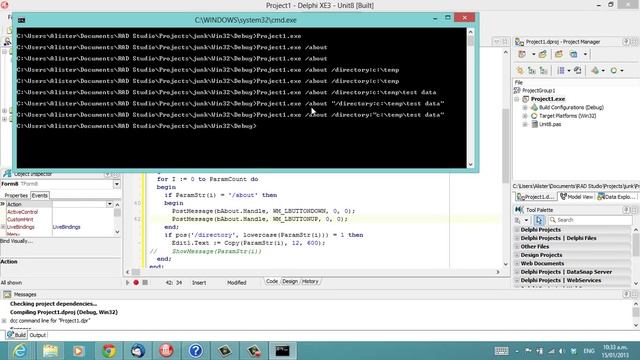640x360 pixels.
Task: Click the build configurations green icon in toolbar
Action: (595, 71)
